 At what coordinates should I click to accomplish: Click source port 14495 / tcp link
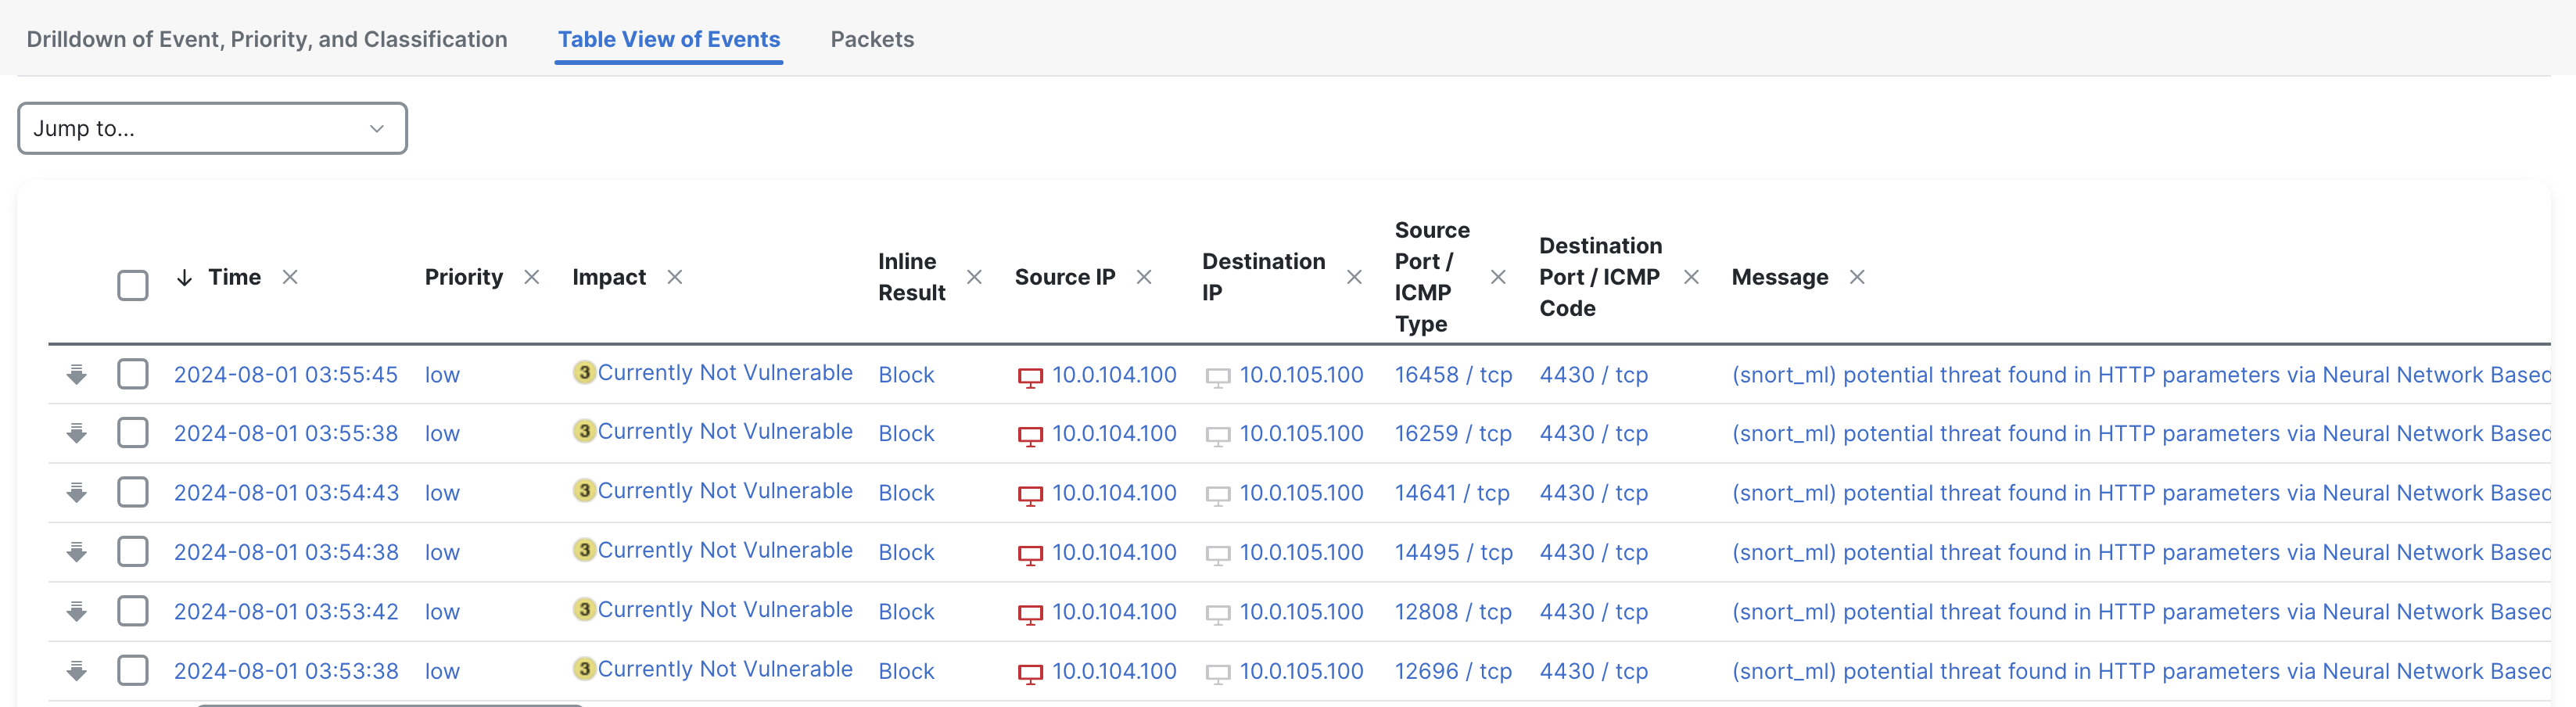pos(1453,552)
